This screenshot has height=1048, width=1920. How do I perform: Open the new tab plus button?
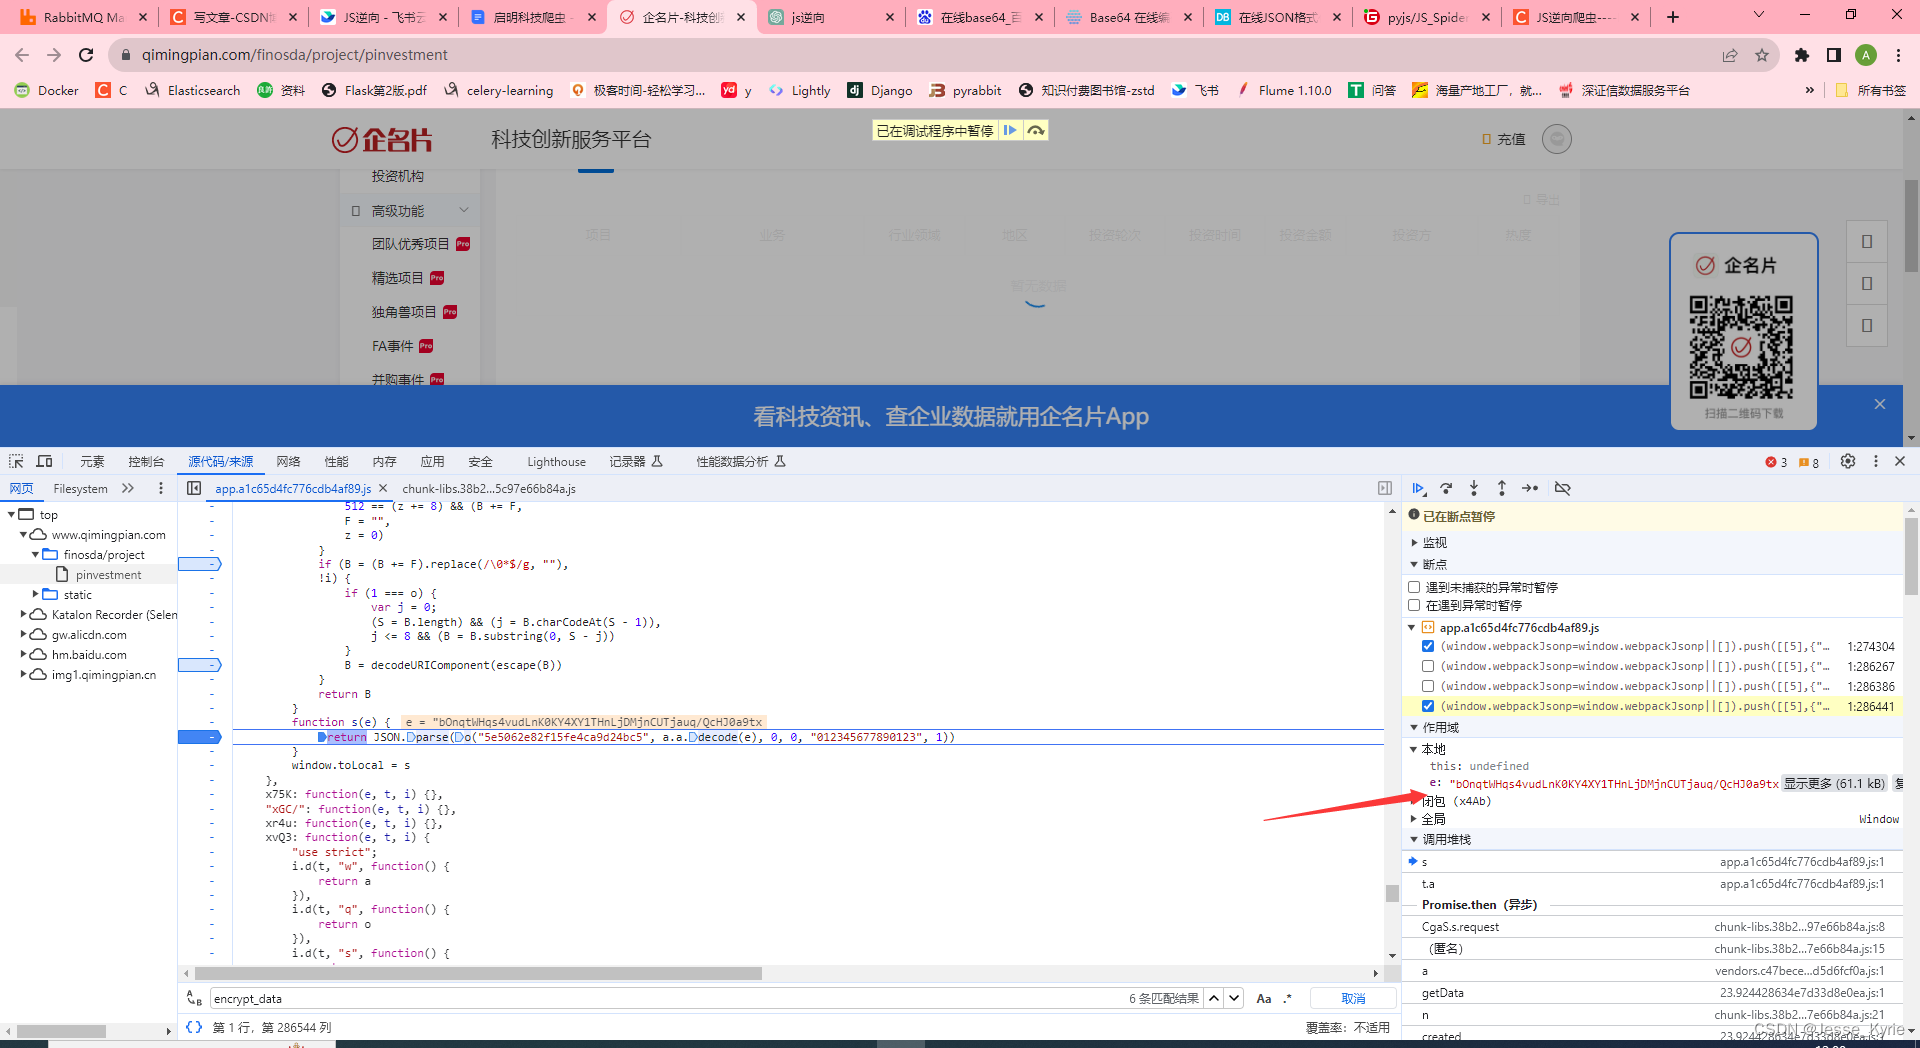(x=1673, y=17)
